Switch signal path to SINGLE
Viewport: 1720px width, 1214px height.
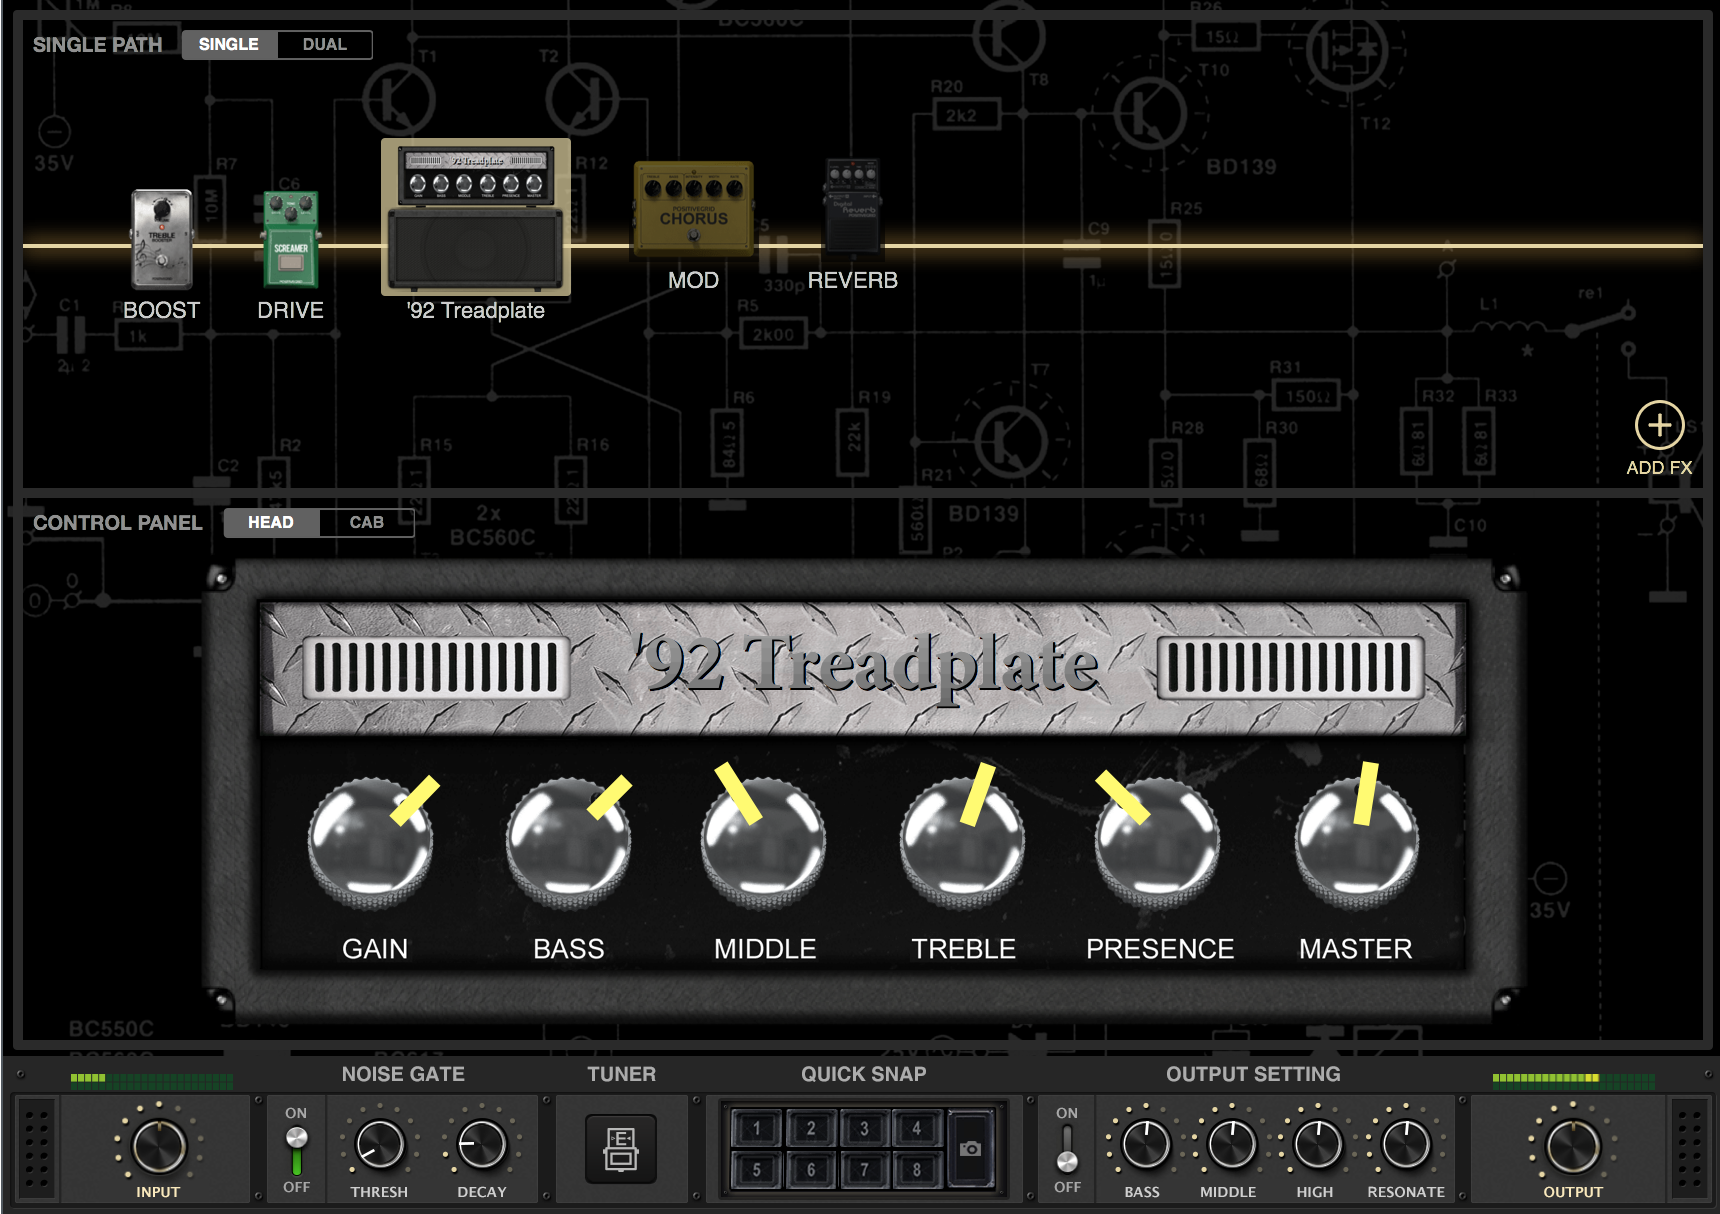point(229,44)
